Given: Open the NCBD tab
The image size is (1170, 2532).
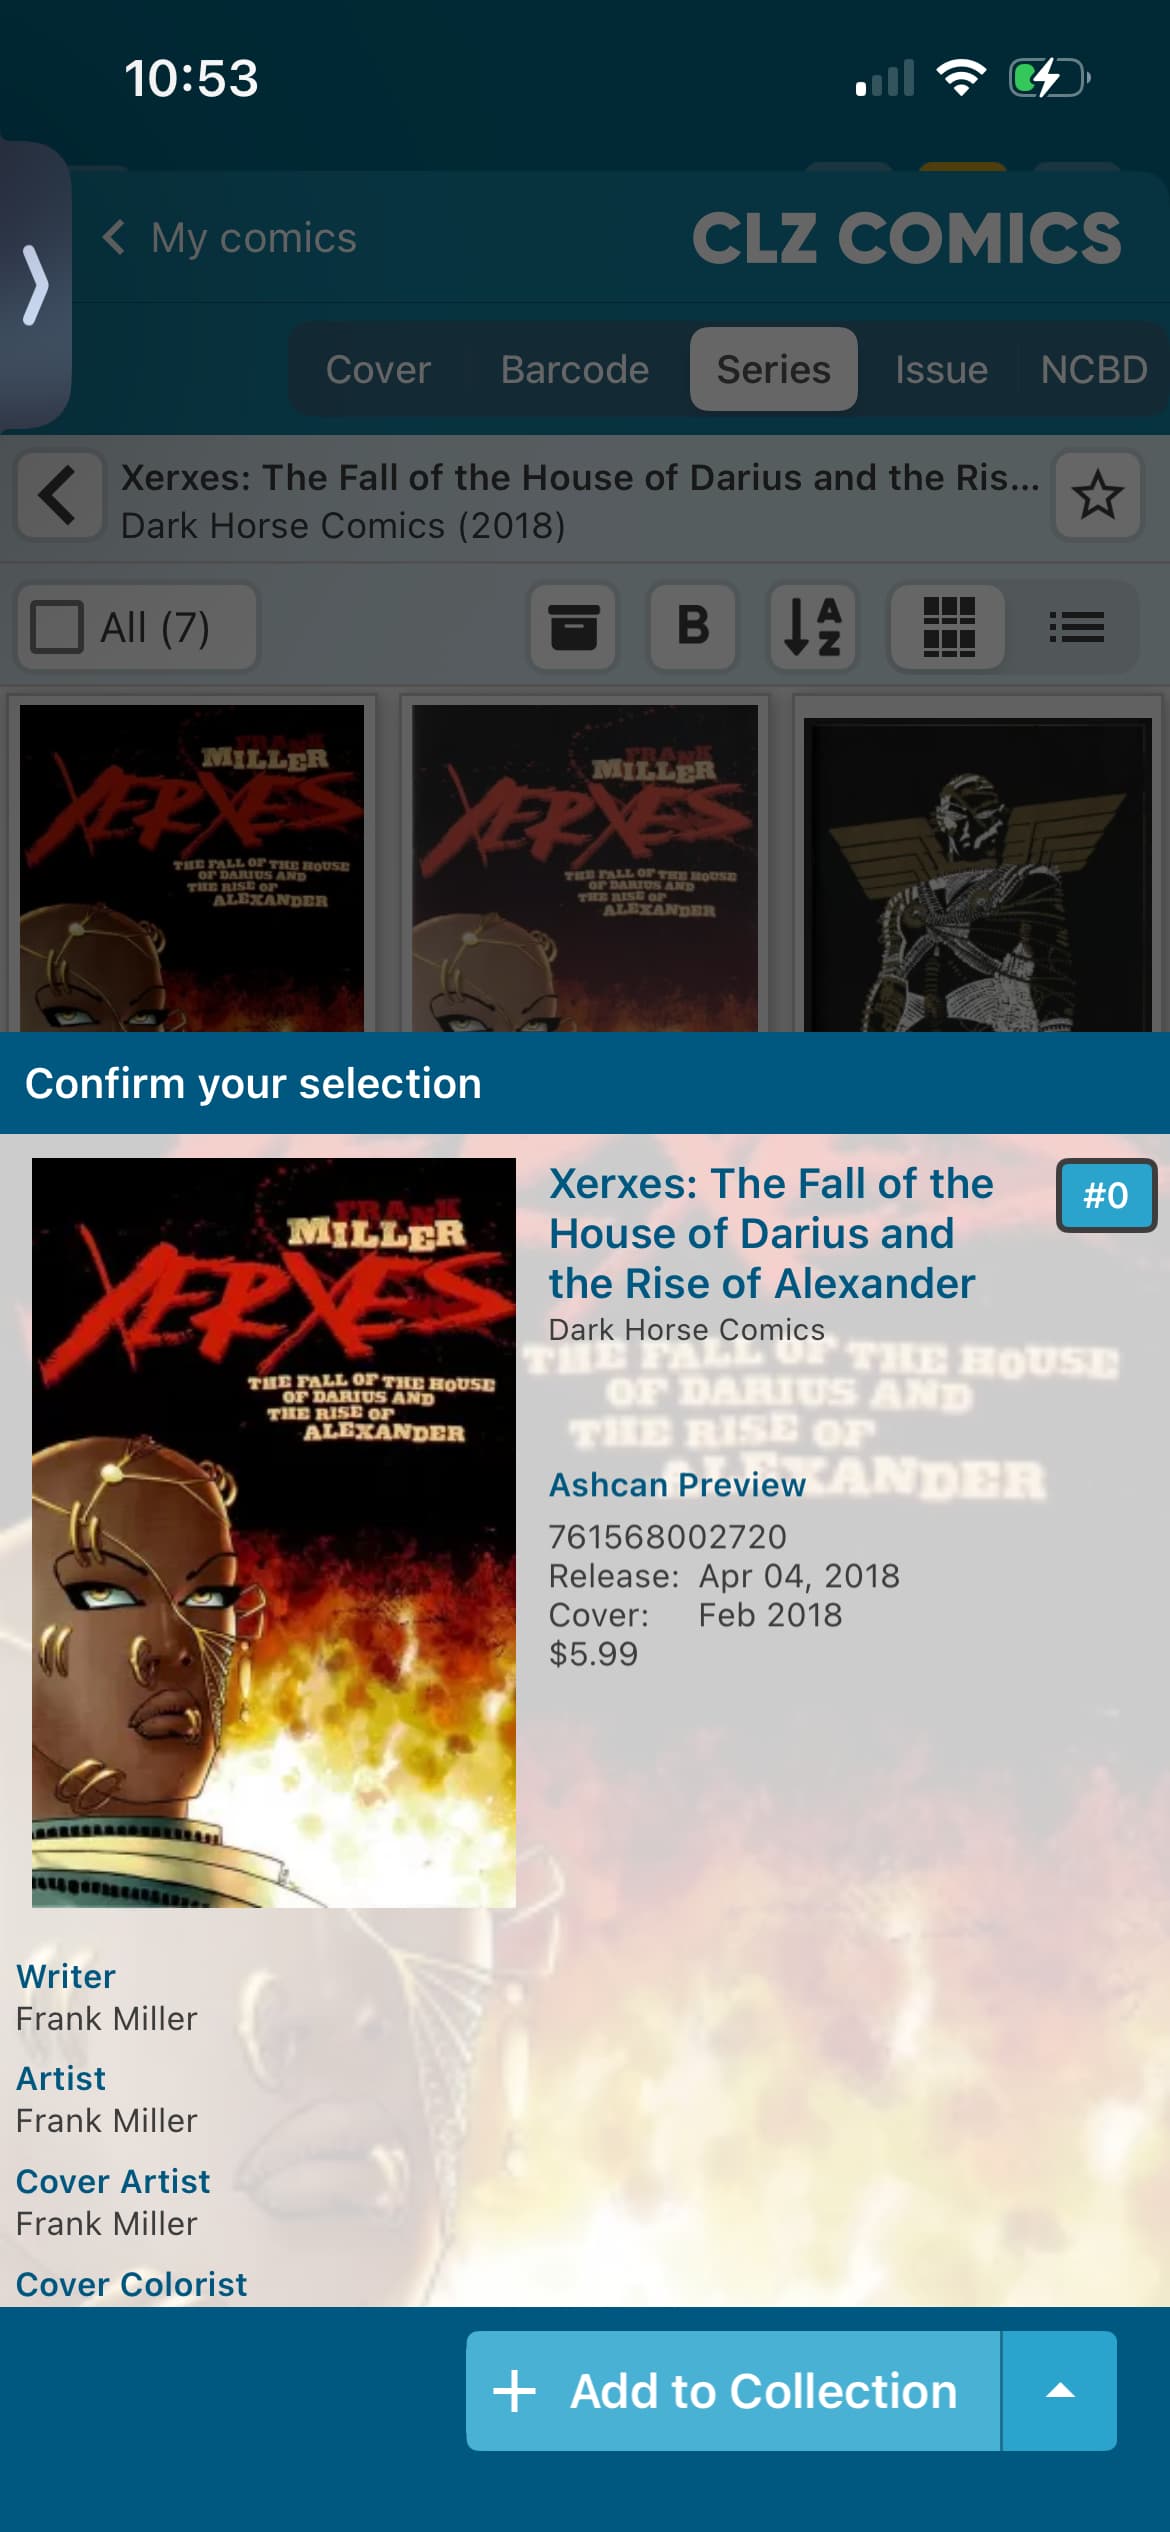Looking at the screenshot, I should 1094,369.
